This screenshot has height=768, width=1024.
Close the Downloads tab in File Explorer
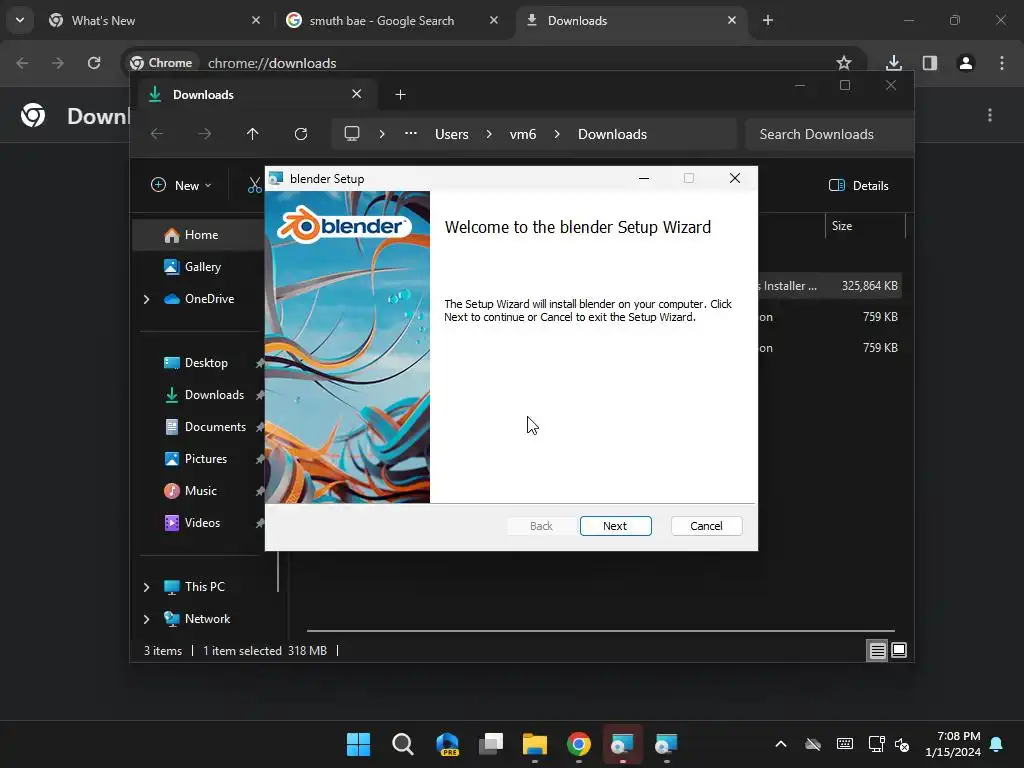click(357, 94)
